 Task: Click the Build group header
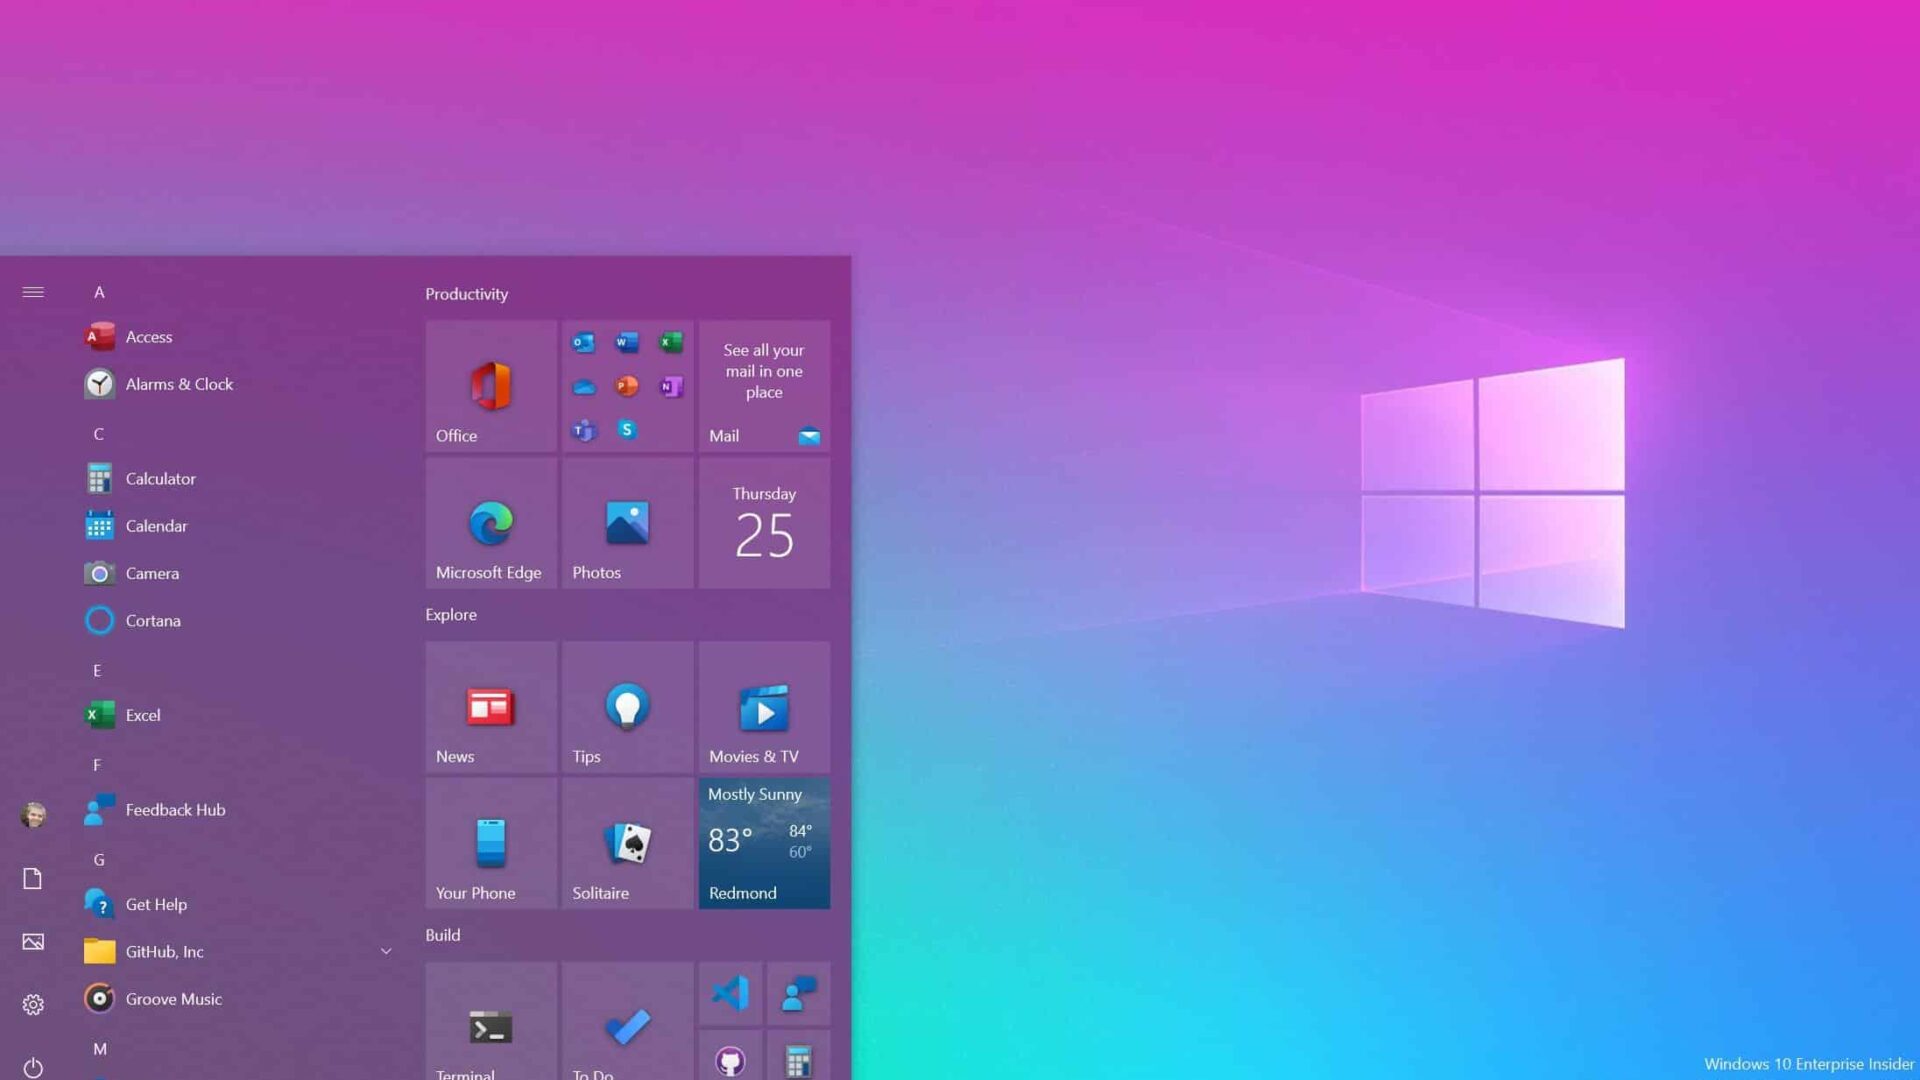click(x=443, y=935)
